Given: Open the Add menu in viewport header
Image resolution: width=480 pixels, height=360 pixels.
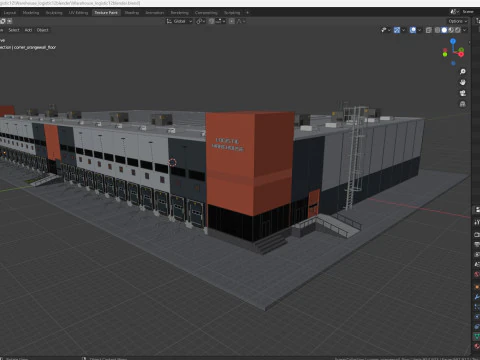Looking at the screenshot, I should pyautogui.click(x=28, y=30).
